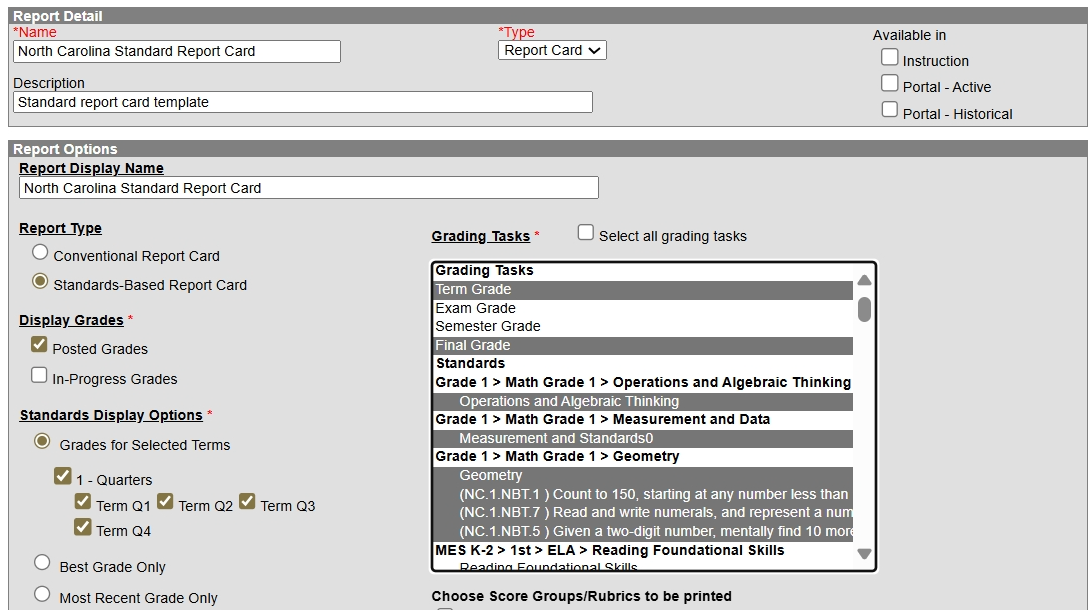This screenshot has width=1089, height=610.
Task: Click the grading tasks list scrollbar thumb
Action: 864,309
